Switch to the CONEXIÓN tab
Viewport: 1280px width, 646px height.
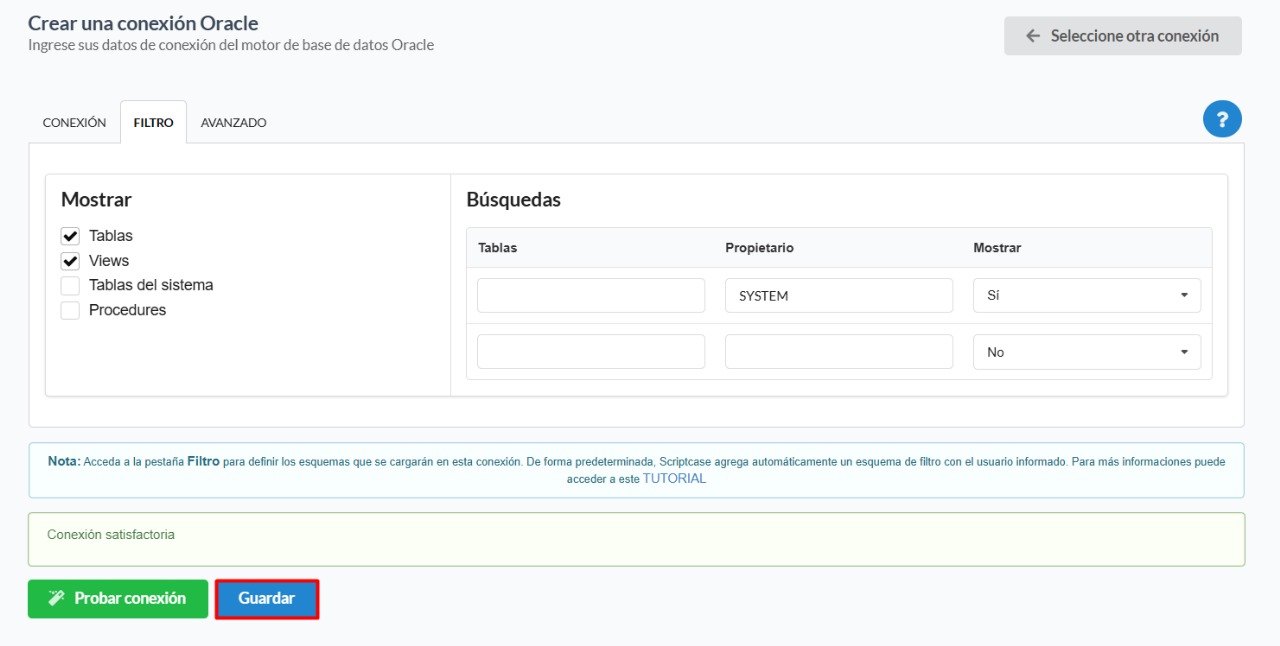(74, 122)
